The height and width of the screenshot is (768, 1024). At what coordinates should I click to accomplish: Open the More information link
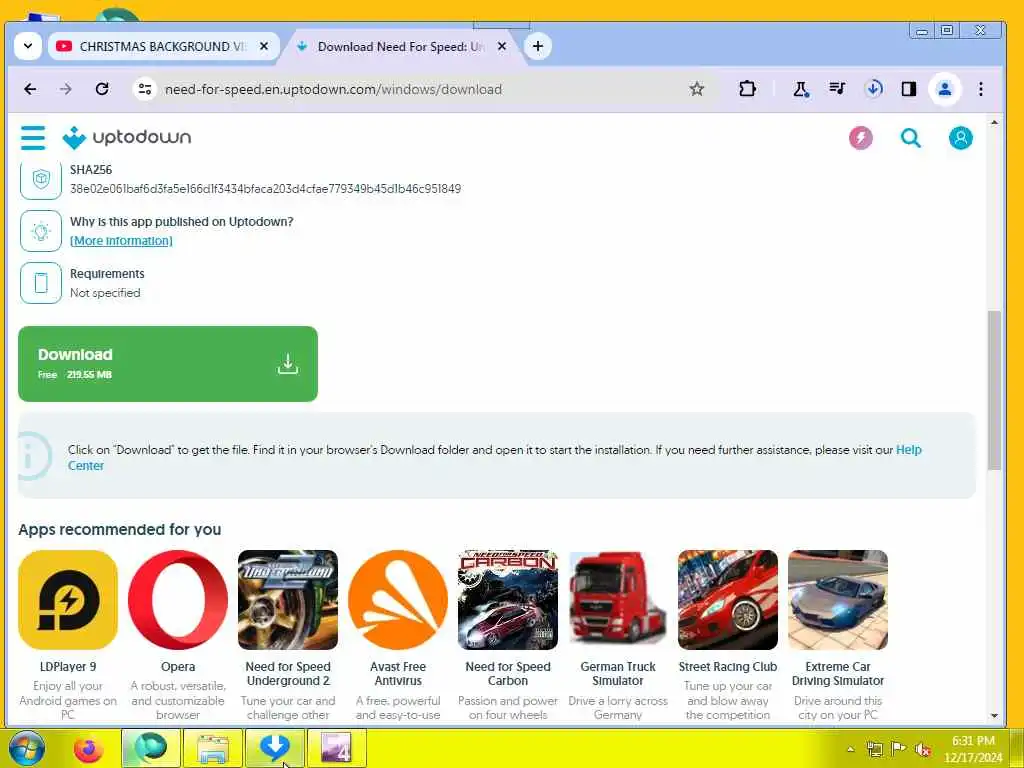pos(121,240)
